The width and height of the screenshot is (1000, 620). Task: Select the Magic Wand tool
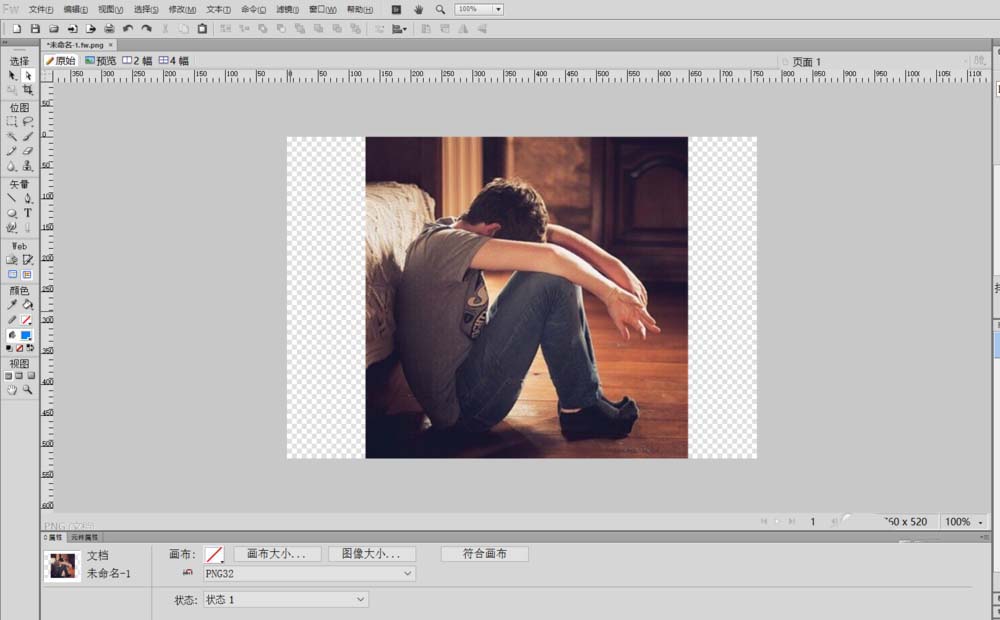pyautogui.click(x=11, y=136)
